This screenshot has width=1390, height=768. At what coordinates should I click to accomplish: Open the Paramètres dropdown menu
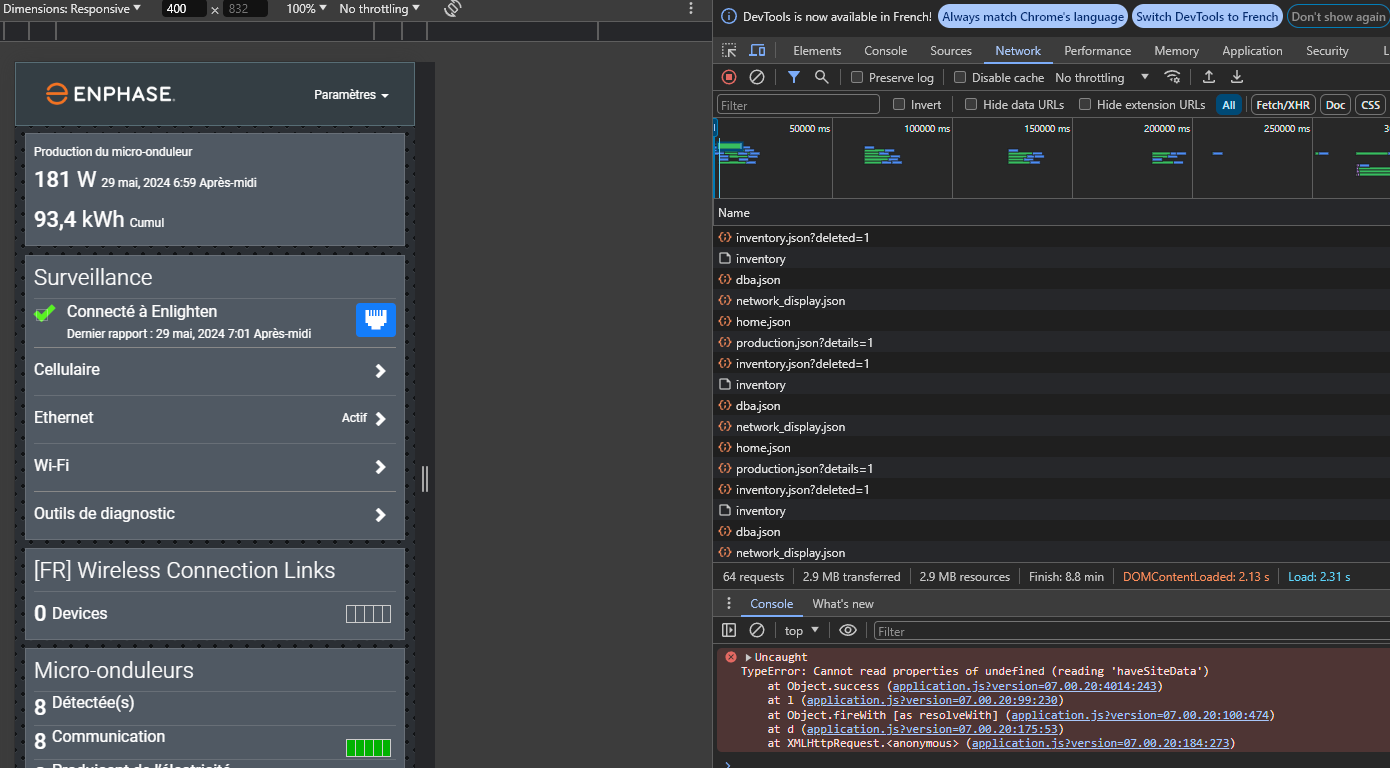[x=351, y=95]
